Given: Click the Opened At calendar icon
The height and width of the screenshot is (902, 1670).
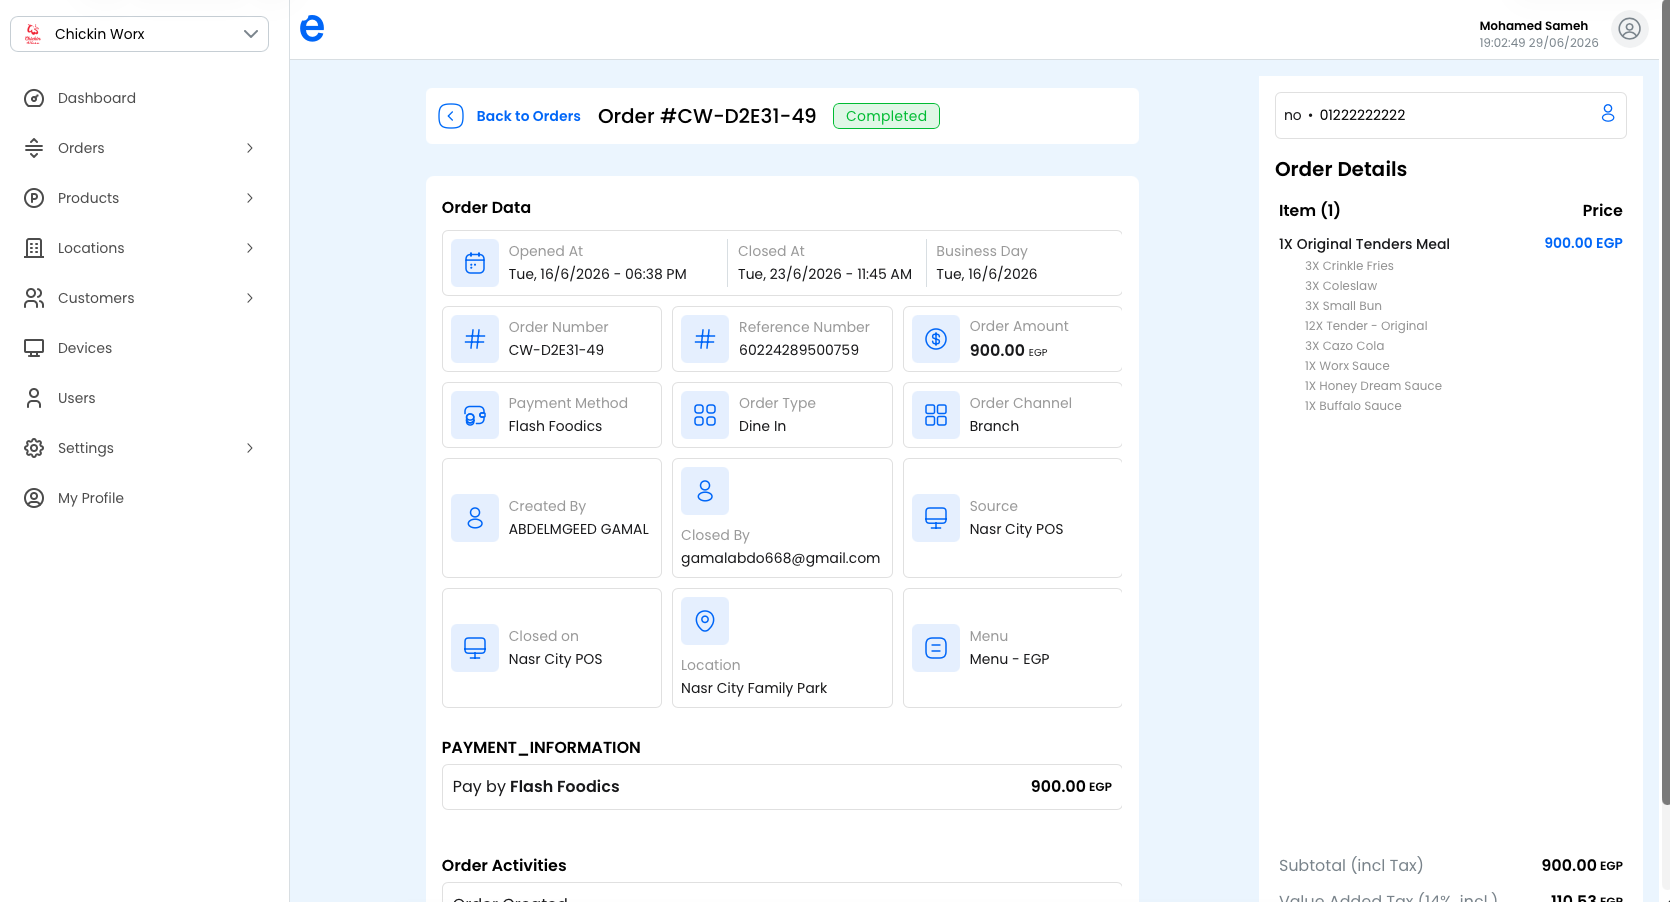Looking at the screenshot, I should (x=475, y=263).
